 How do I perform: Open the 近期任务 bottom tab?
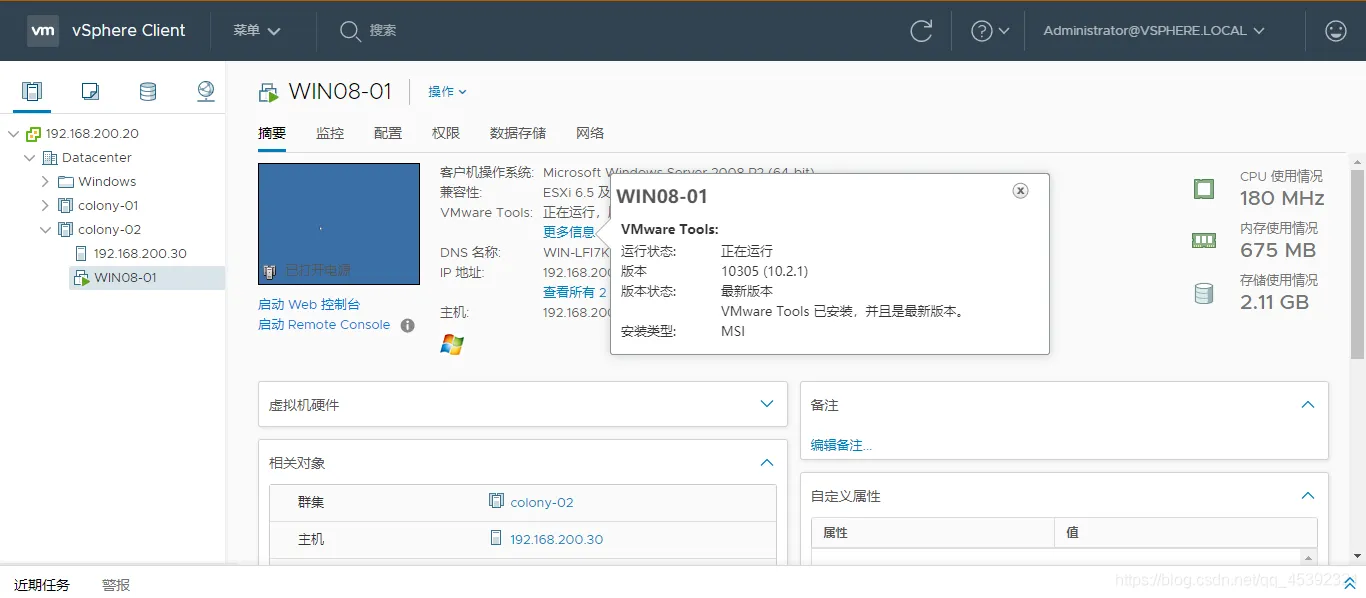click(42, 585)
